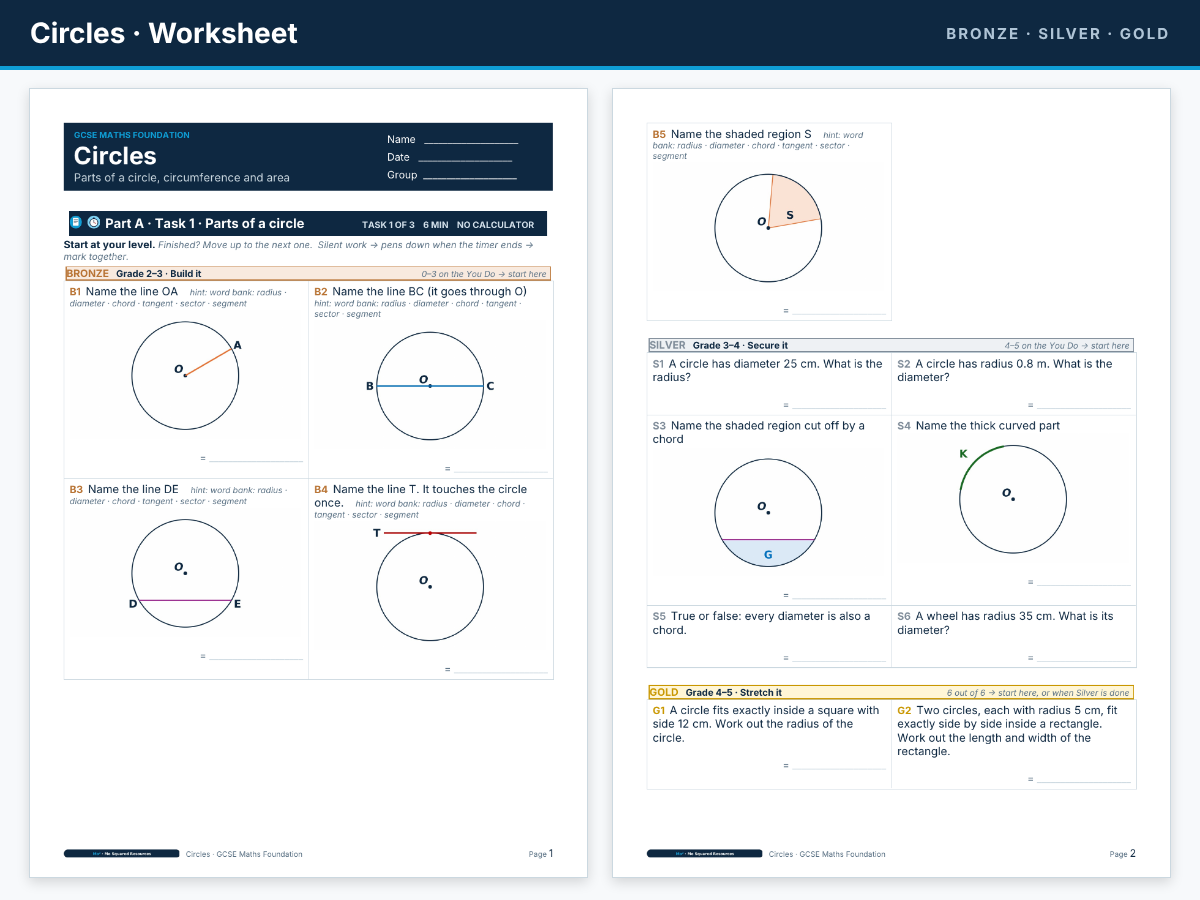Click the "BRONZE · SILVER · GOLD" header text
This screenshot has width=1200, height=900.
[1057, 34]
